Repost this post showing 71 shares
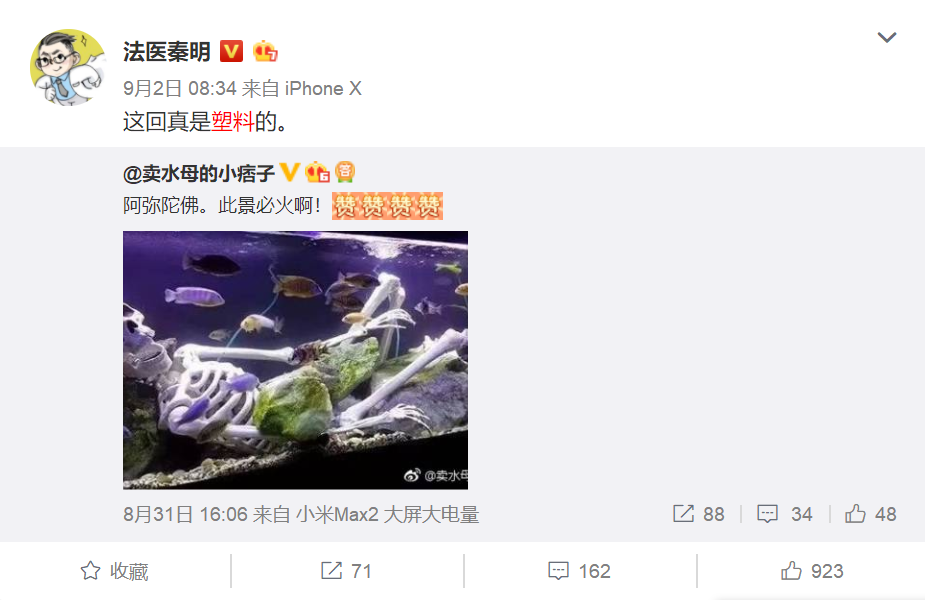The width and height of the screenshot is (925, 600). 346,571
